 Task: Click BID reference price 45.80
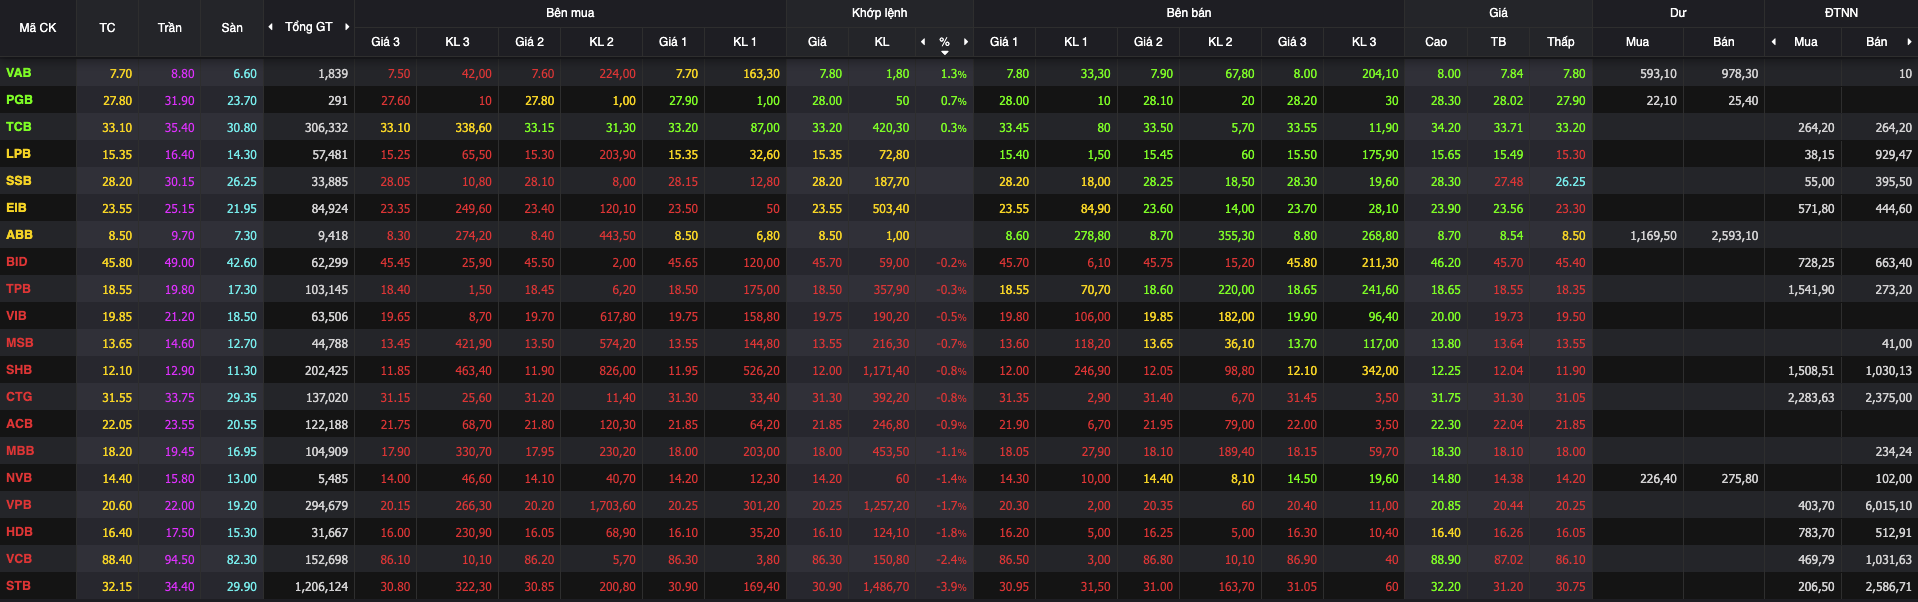(117, 263)
